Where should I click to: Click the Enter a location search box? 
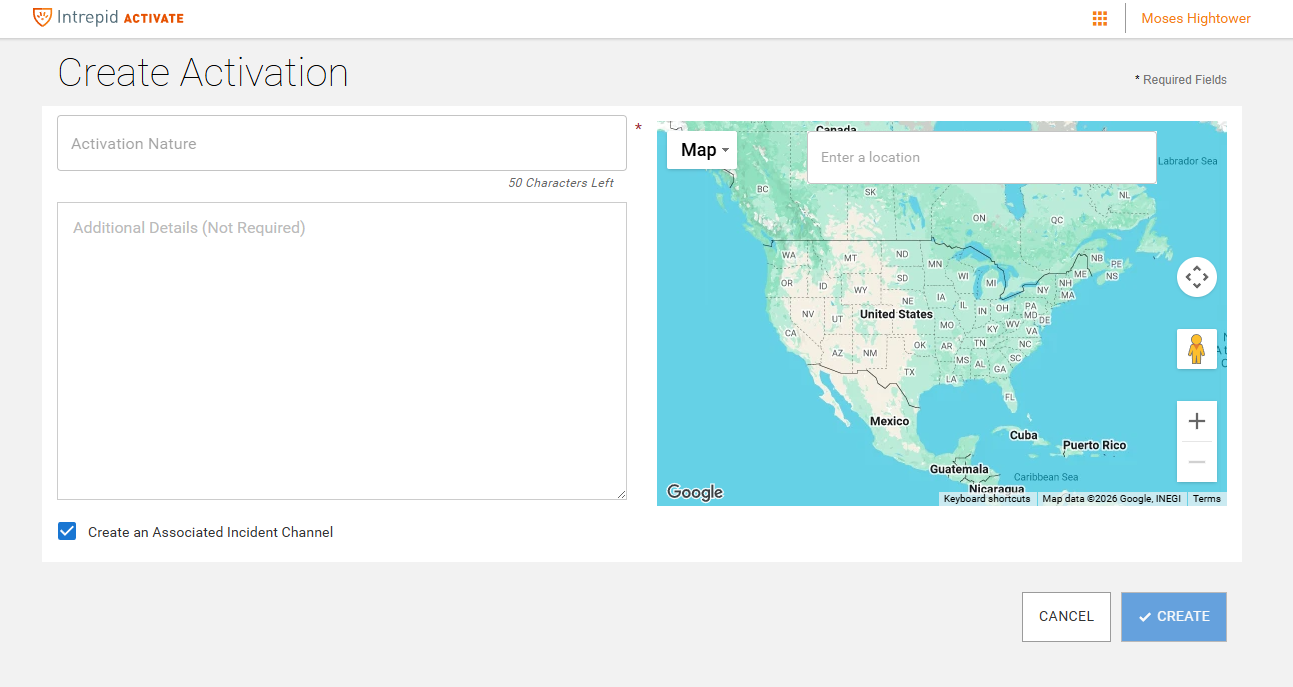pos(982,157)
